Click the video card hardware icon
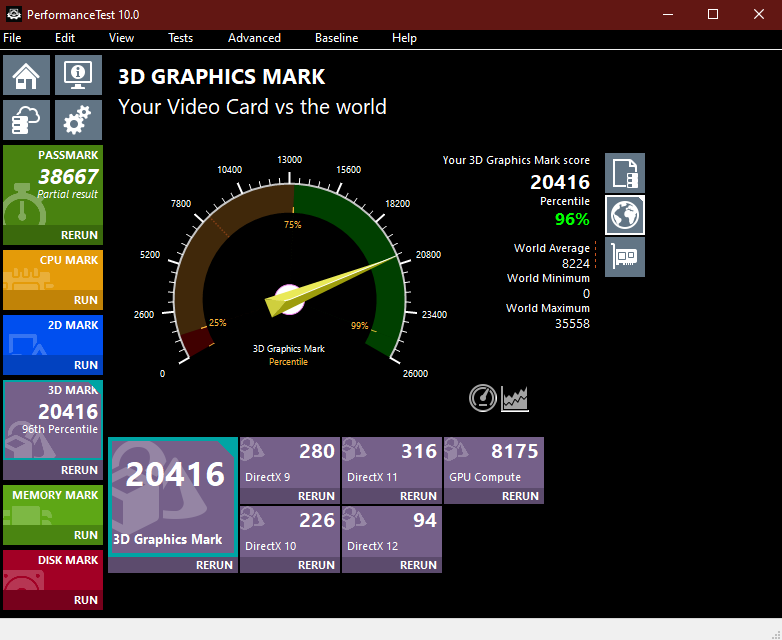The image size is (782, 640). pos(625,257)
